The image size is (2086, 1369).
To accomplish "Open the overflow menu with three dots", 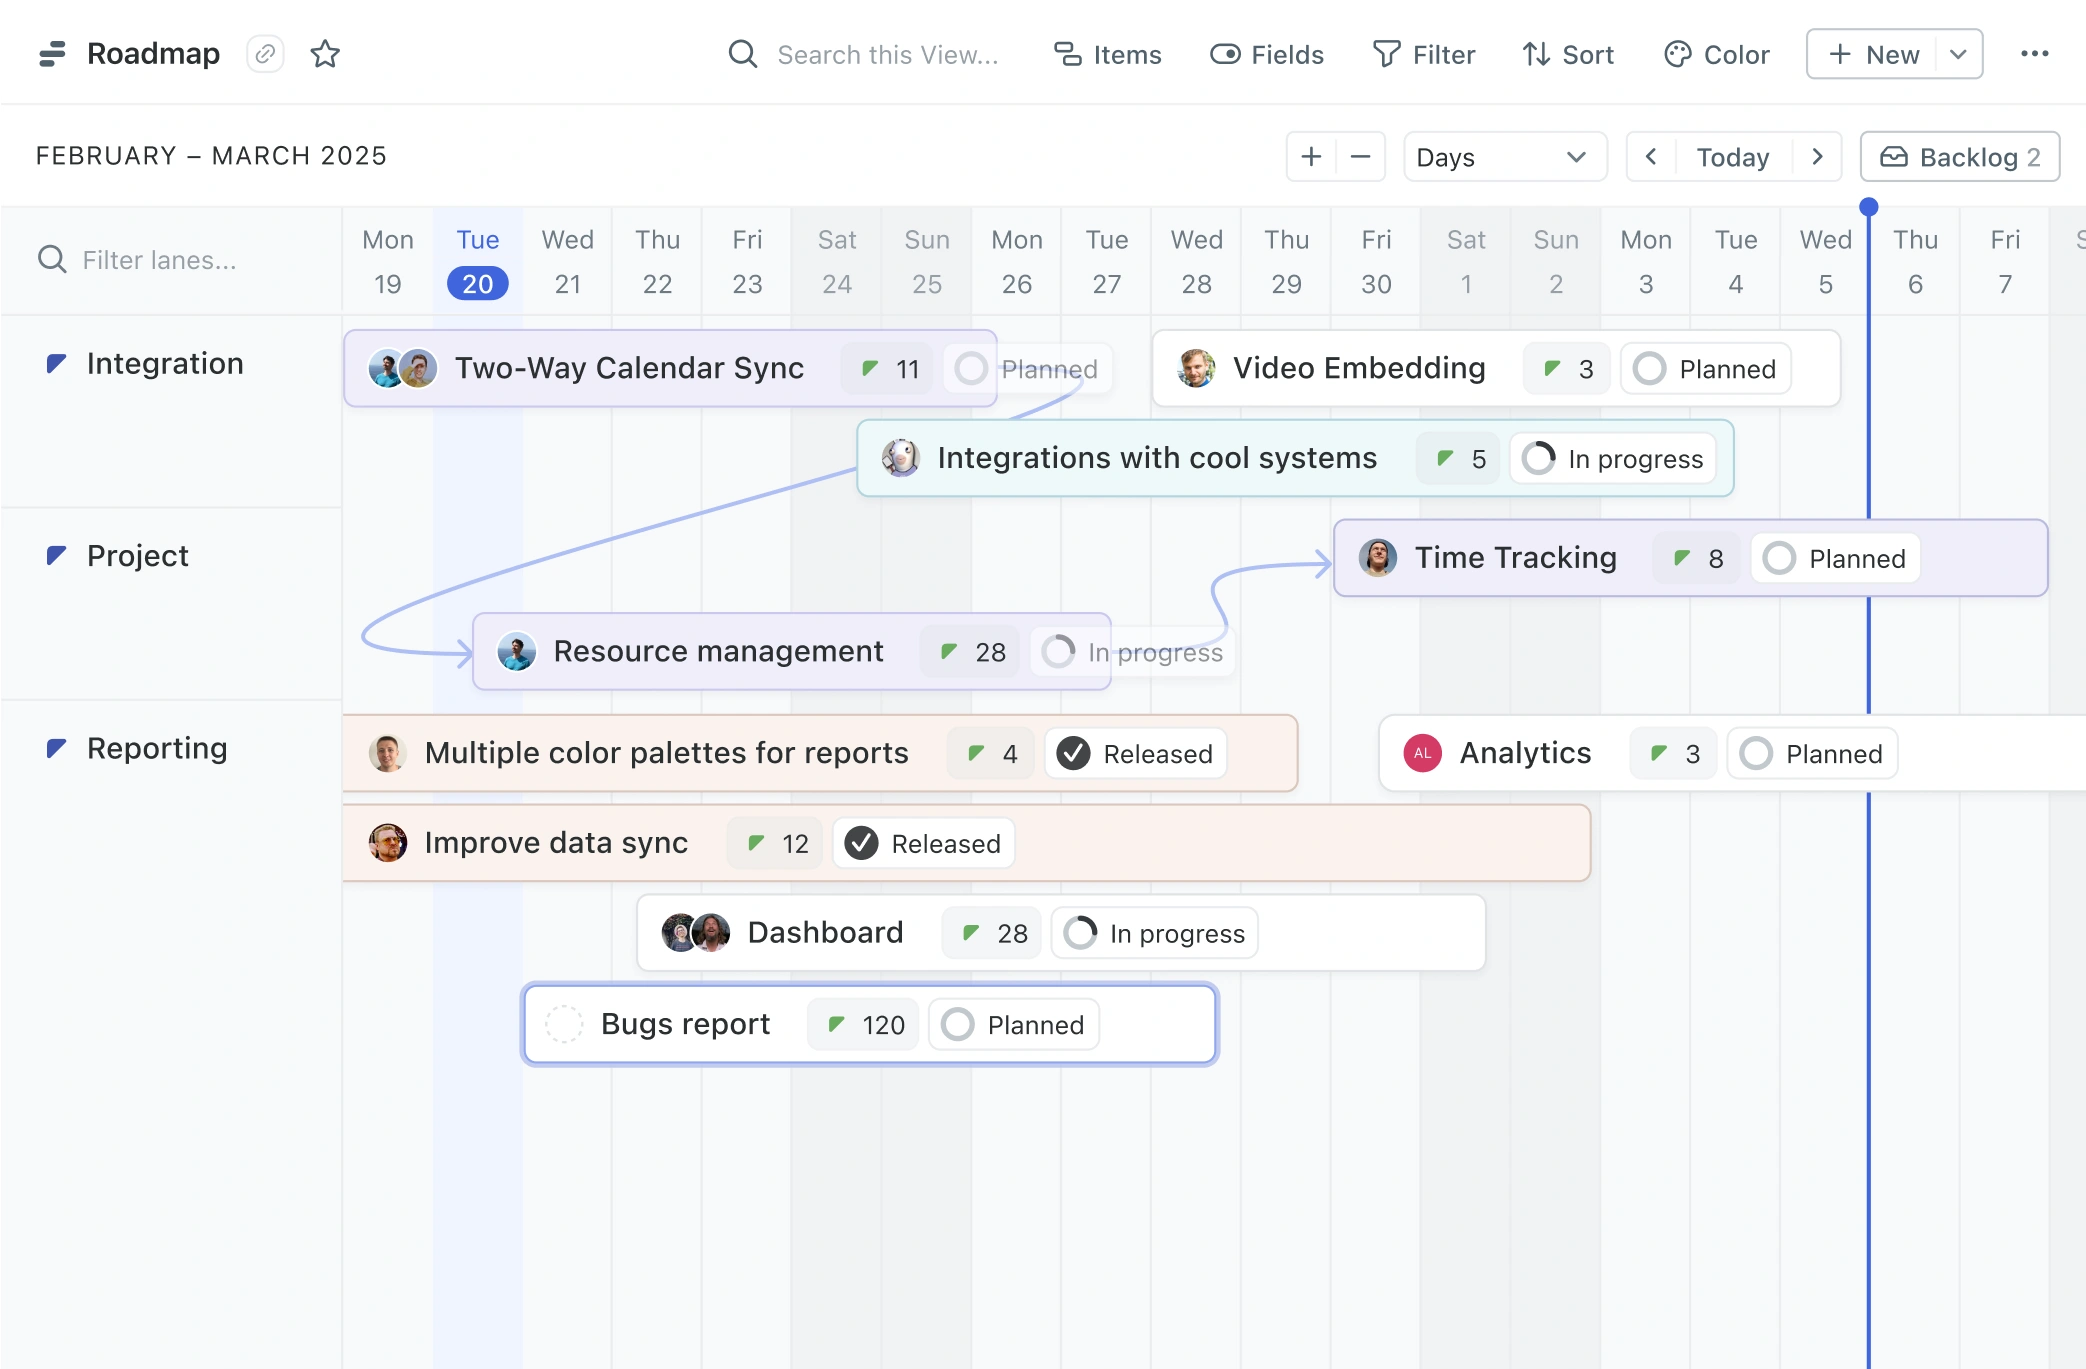I will point(2035,54).
